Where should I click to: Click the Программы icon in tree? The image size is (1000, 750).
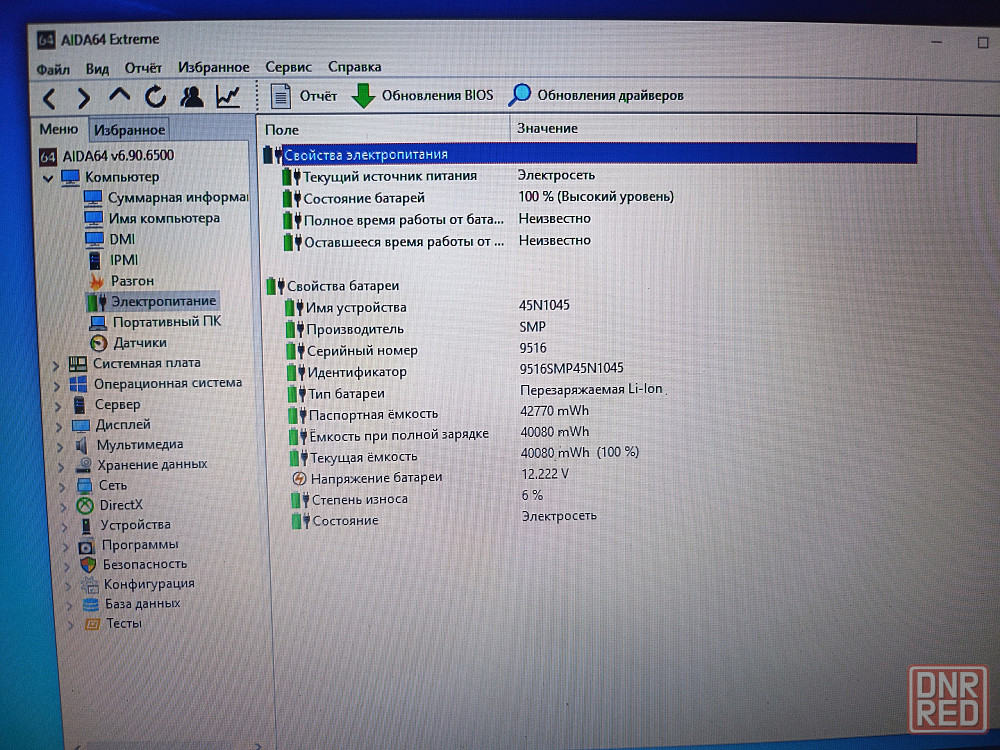(87, 547)
